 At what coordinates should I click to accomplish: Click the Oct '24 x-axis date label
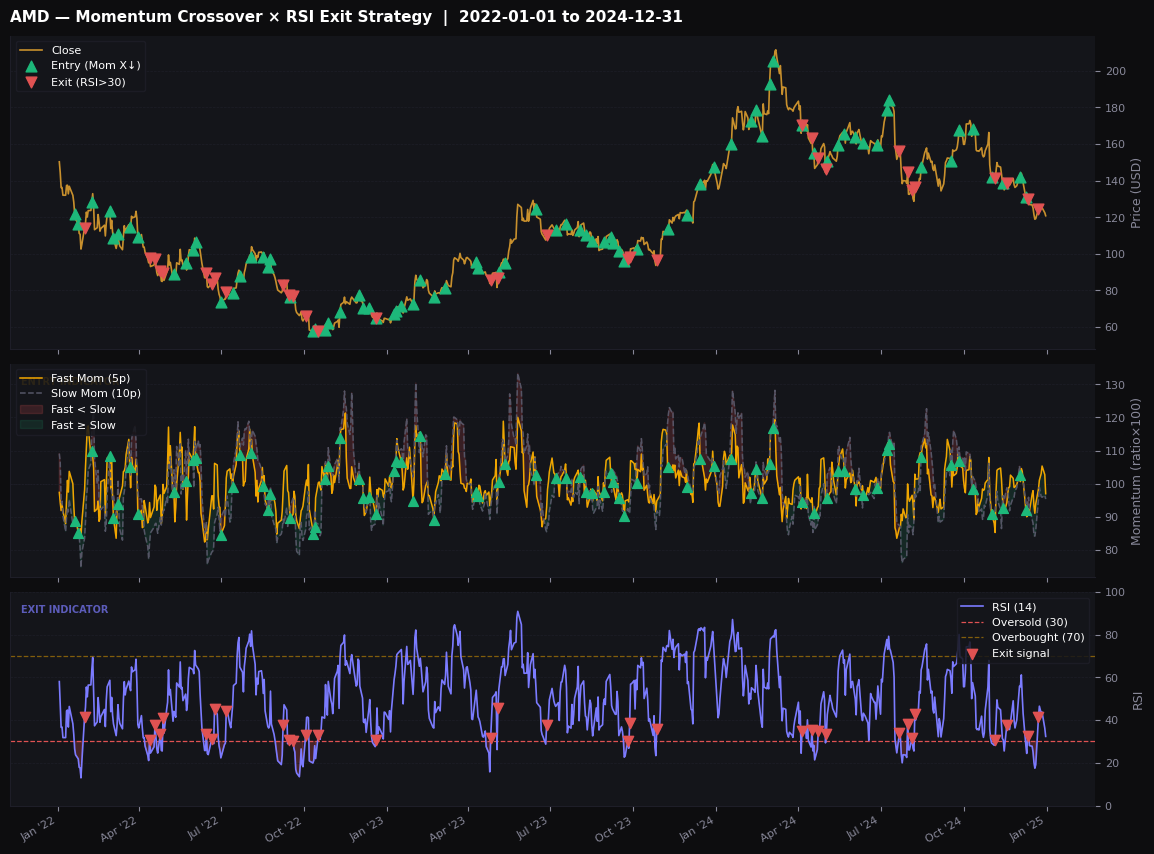(x=944, y=829)
